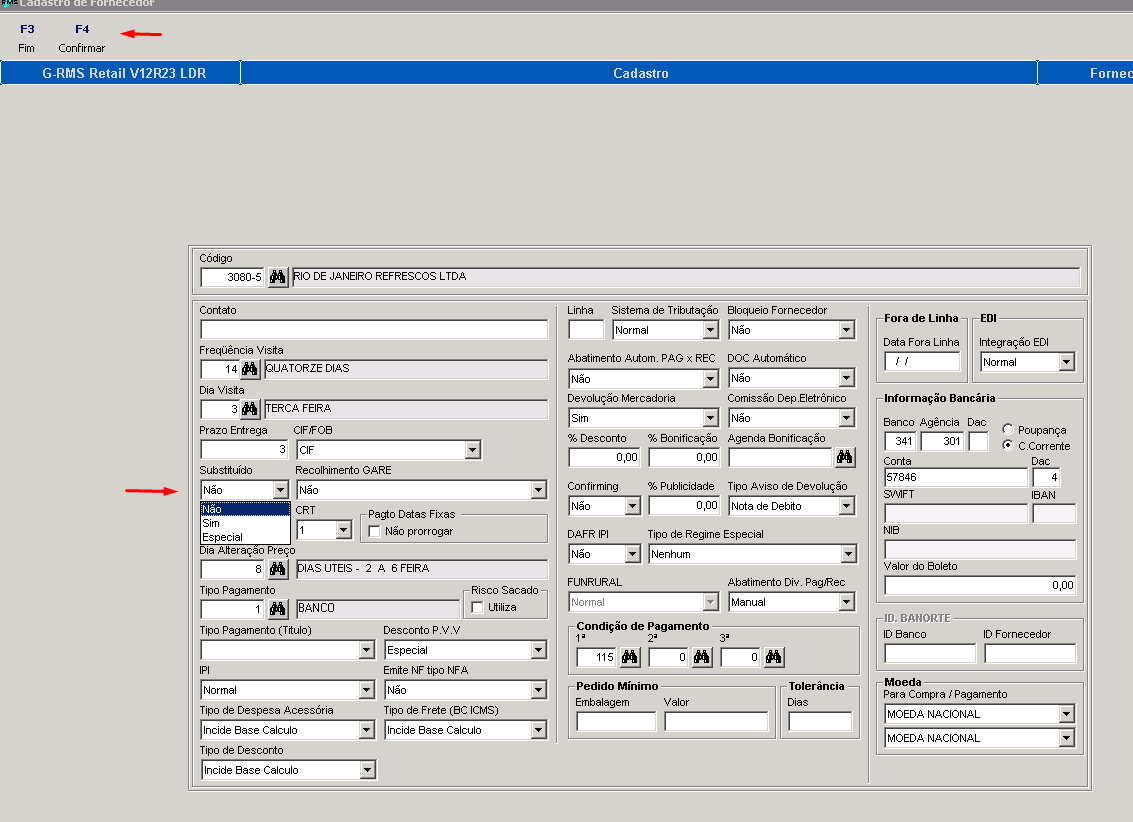Screen dimensions: 1133x822
Task: Open the CRT dropdown
Action: click(344, 530)
